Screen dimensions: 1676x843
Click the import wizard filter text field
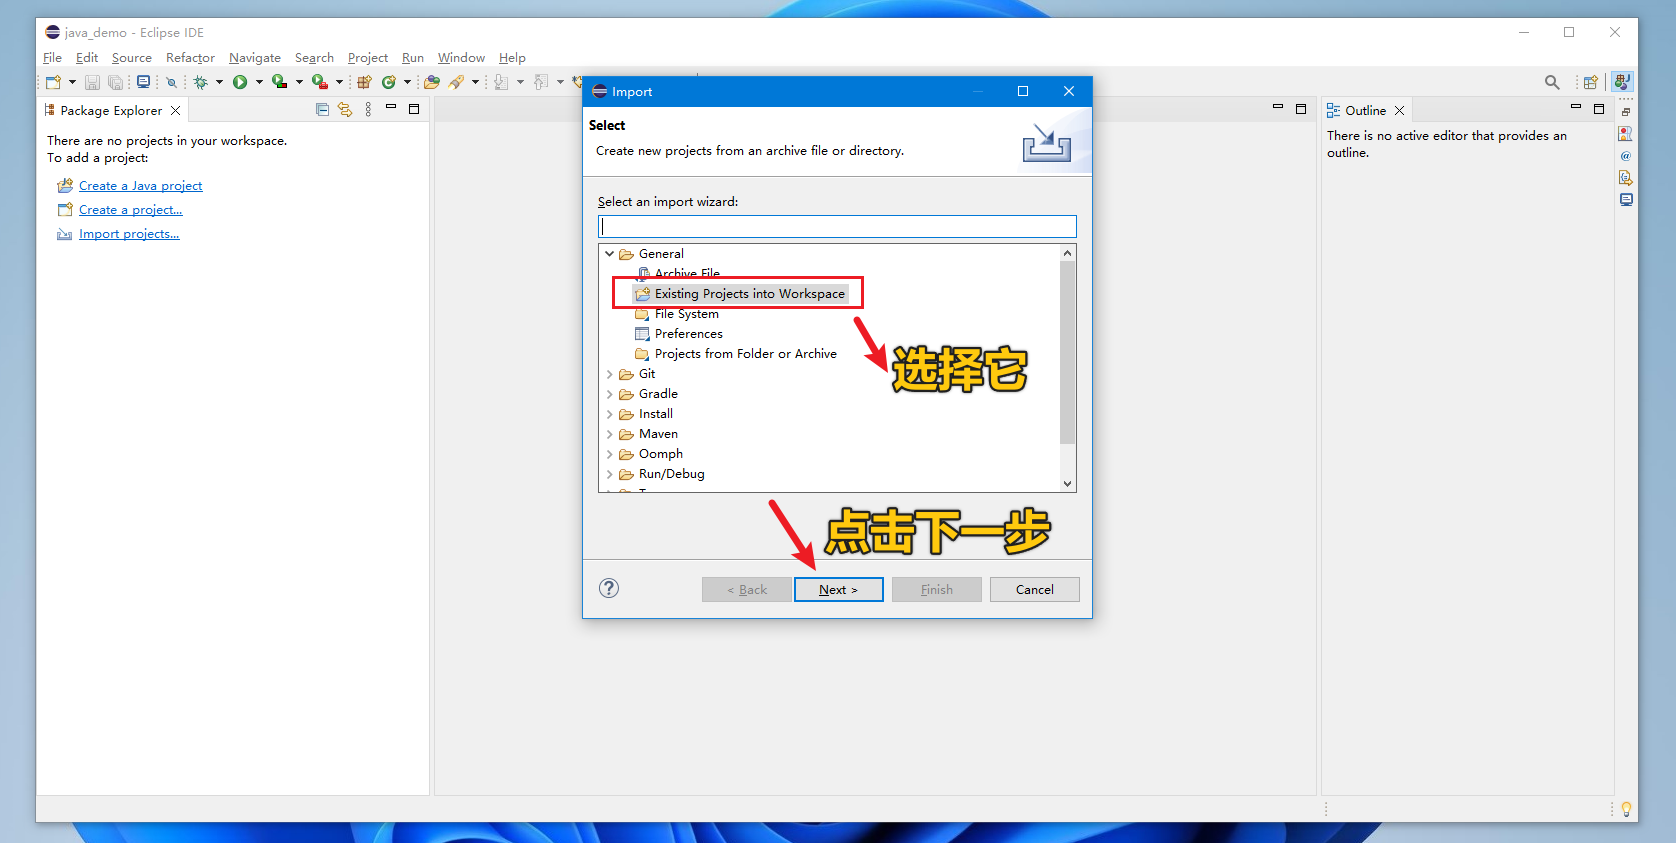[837, 227]
